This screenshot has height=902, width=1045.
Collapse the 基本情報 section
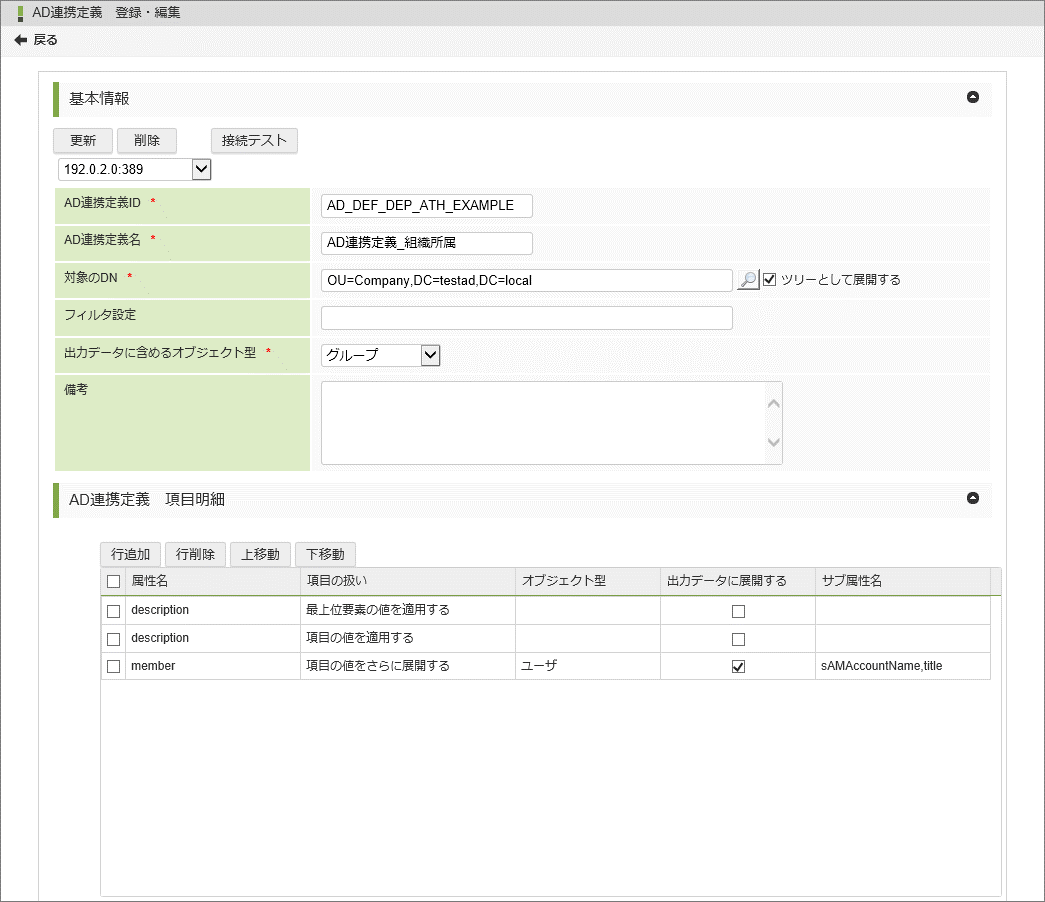point(972,98)
